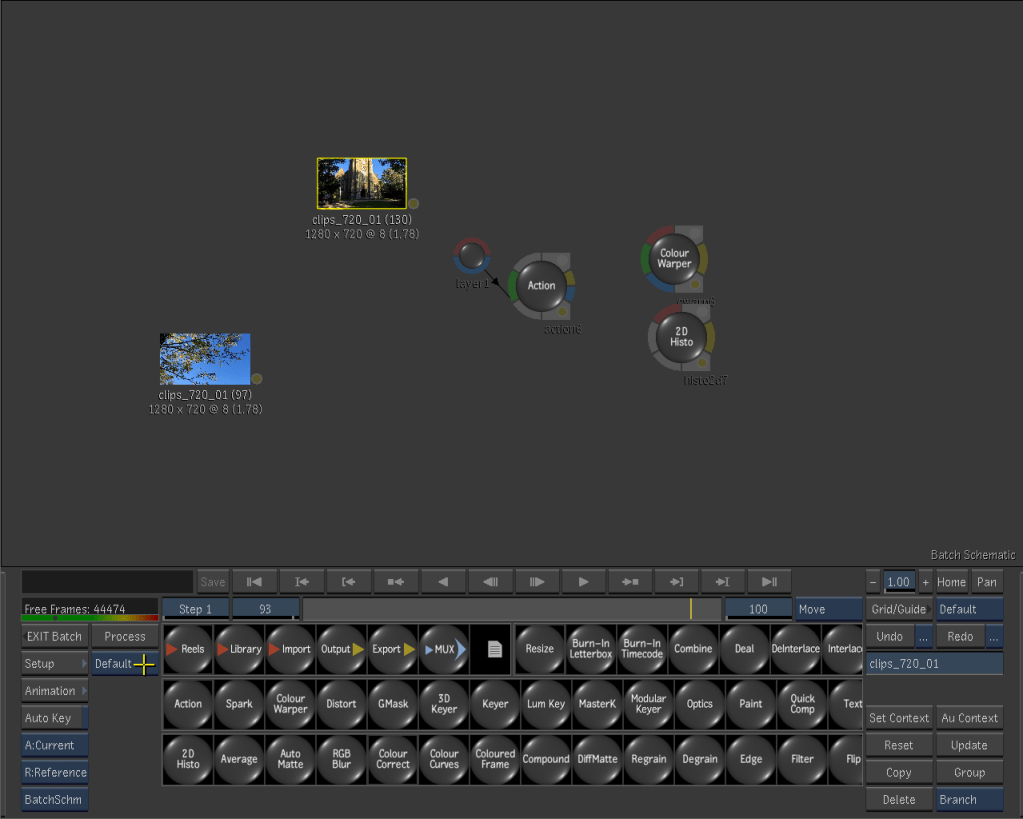Image resolution: width=1023 pixels, height=819 pixels.
Task: Pick the GMask node from bin
Action: [393, 704]
